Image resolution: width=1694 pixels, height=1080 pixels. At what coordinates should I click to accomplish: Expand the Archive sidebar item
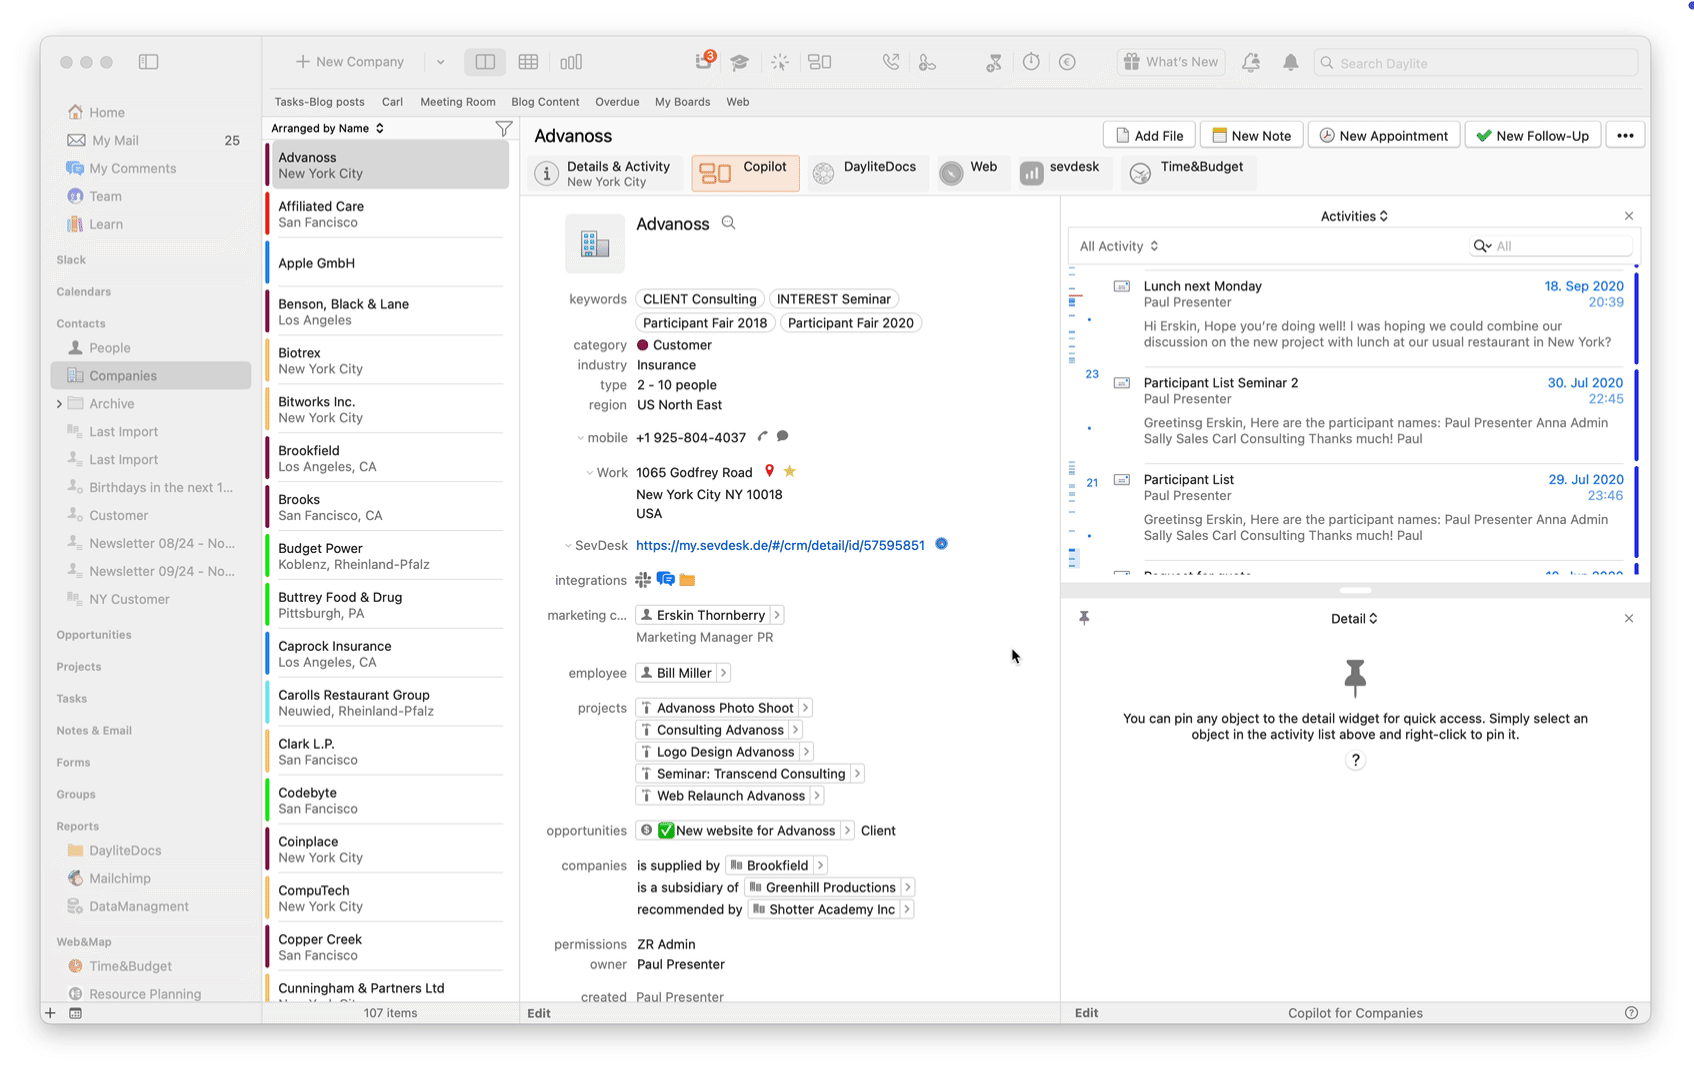click(x=59, y=404)
